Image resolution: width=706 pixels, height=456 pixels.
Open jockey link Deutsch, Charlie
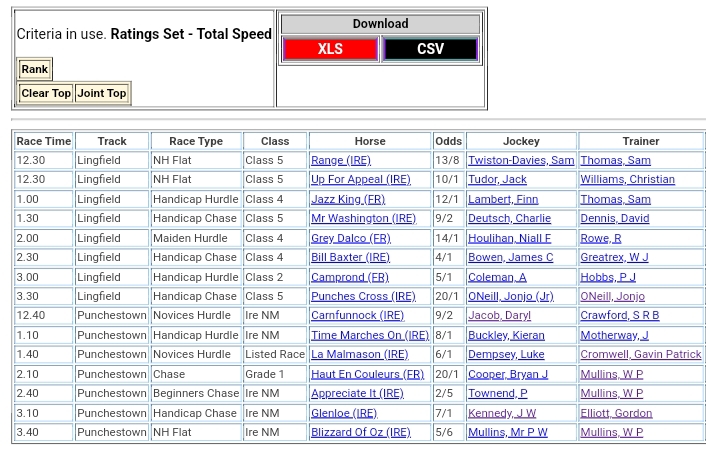[x=509, y=218]
